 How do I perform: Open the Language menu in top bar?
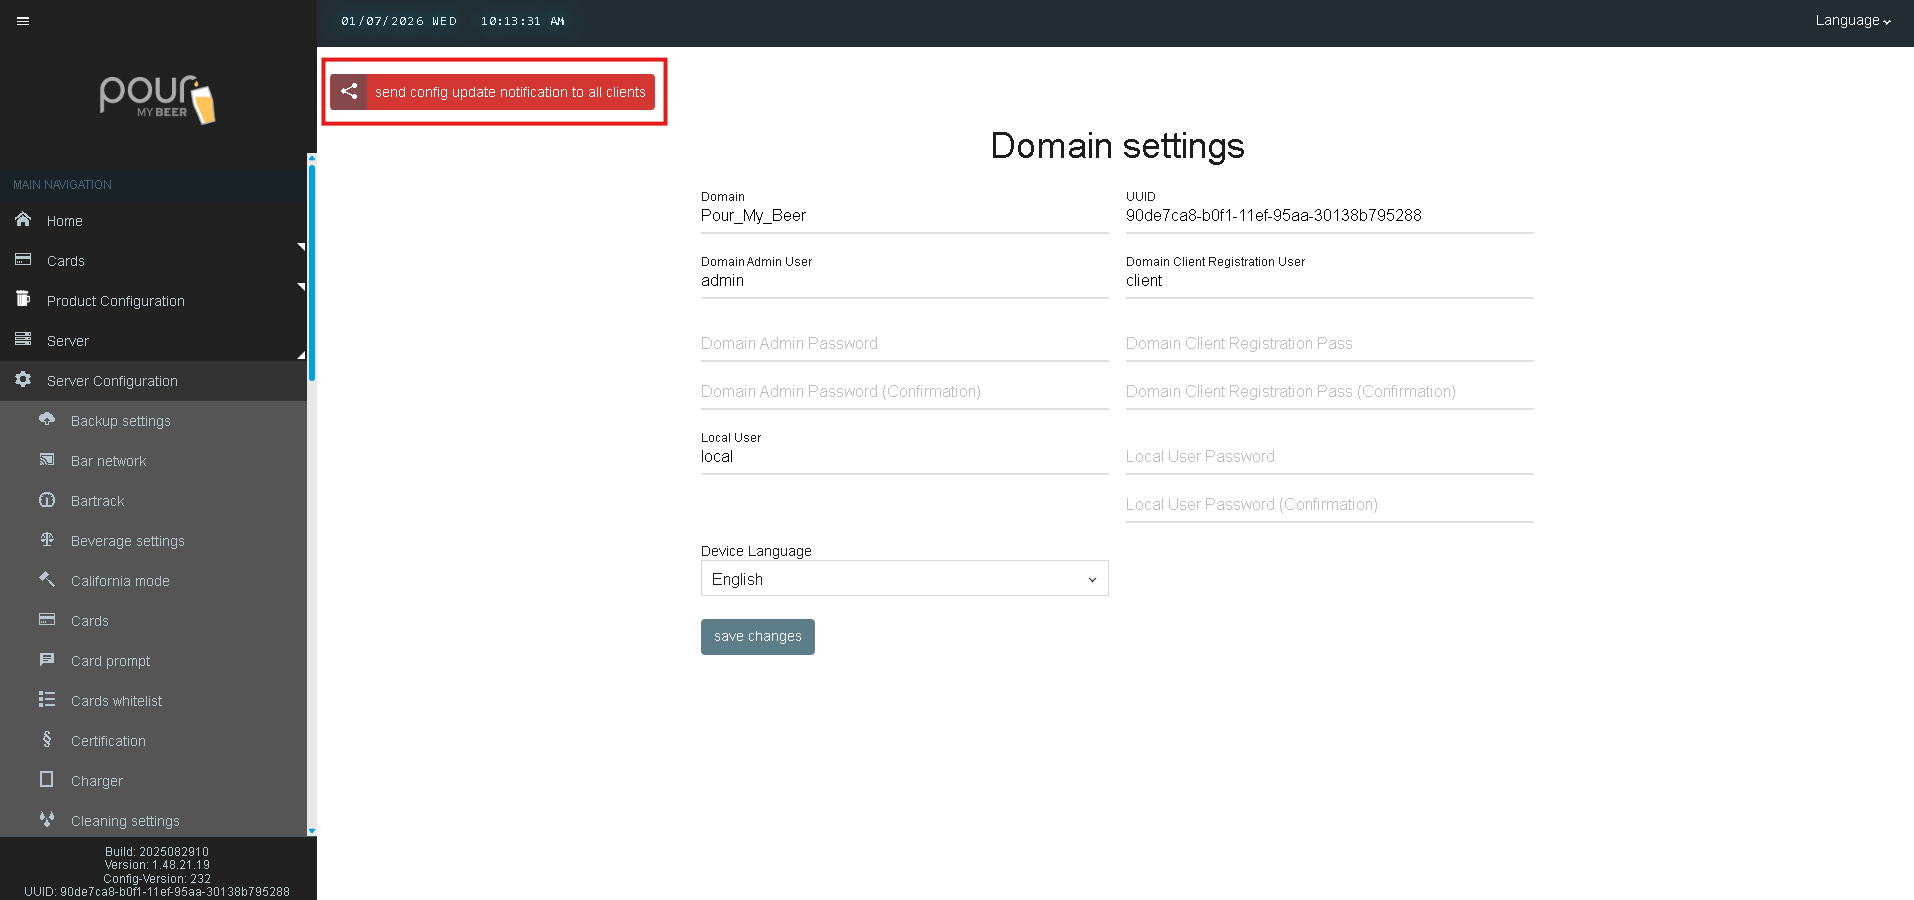pyautogui.click(x=1852, y=21)
